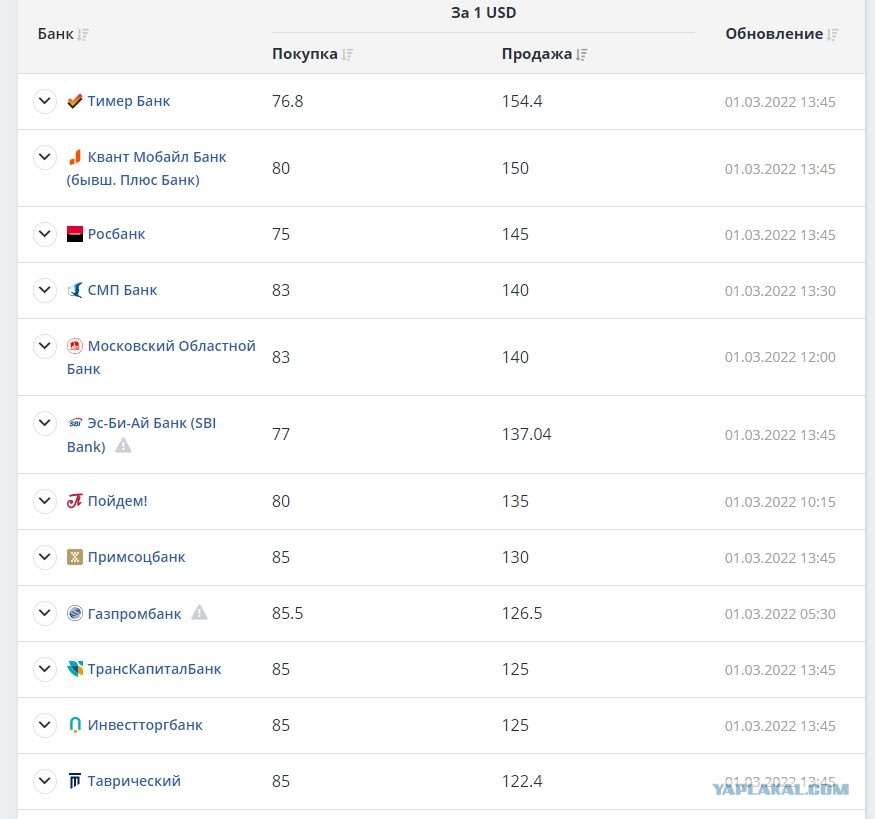The height and width of the screenshot is (819, 875).
Task: Open the Квант Мобайл Банк link
Action: [146, 168]
